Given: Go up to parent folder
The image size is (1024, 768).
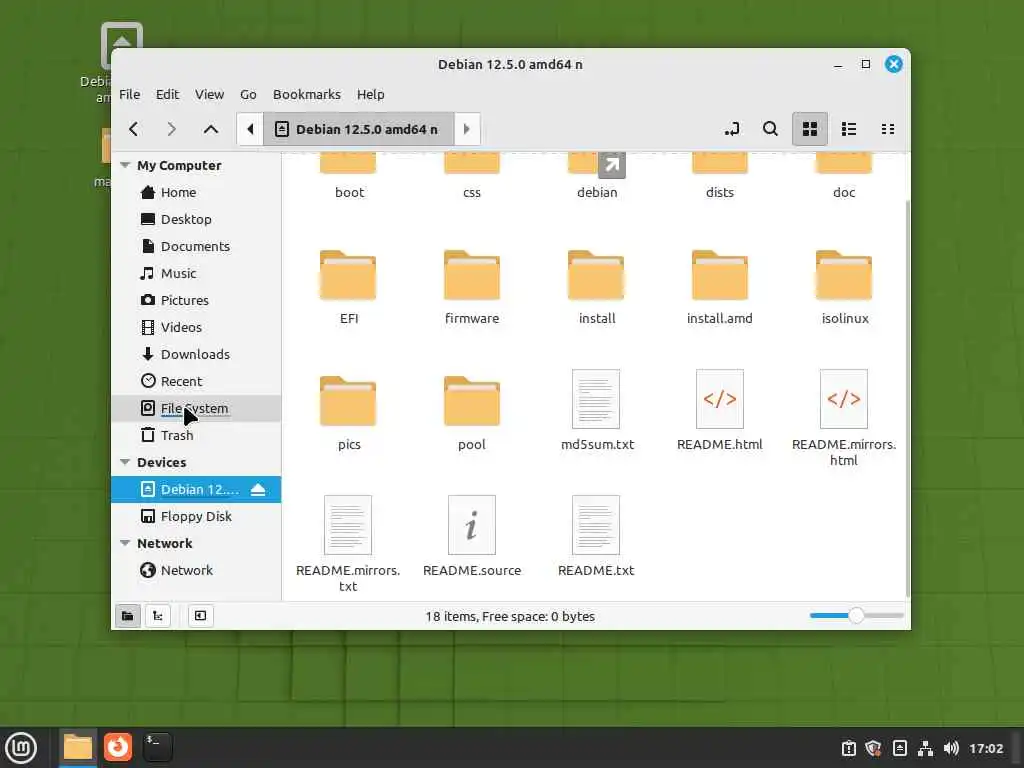Looking at the screenshot, I should [x=210, y=129].
